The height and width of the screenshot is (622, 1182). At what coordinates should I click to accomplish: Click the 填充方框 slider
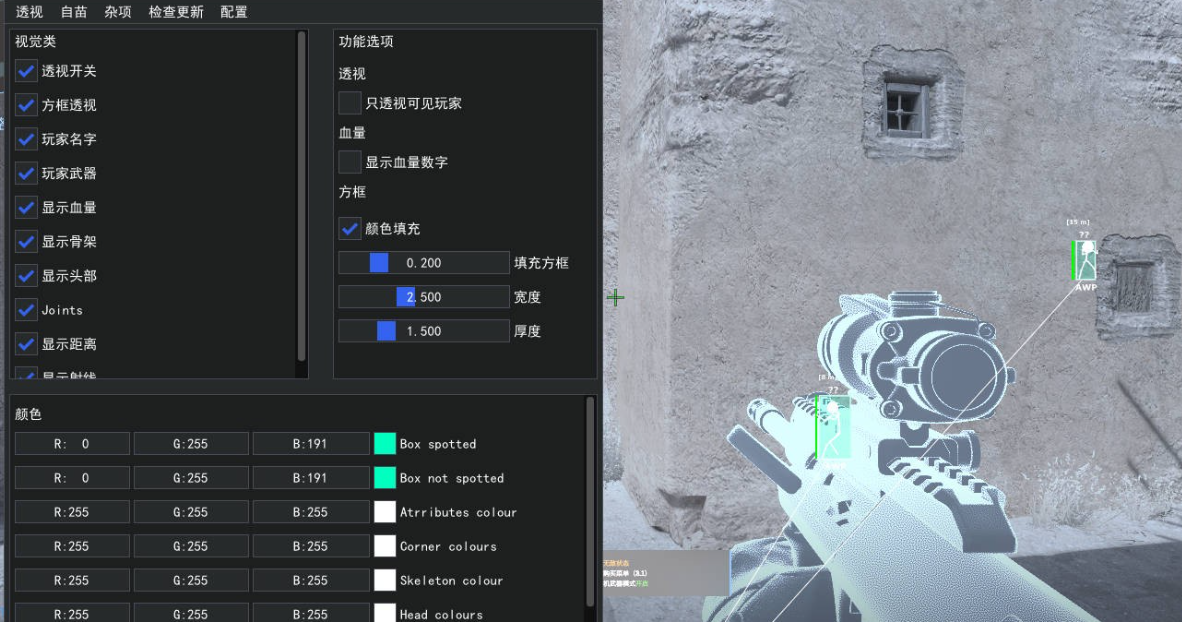tap(424, 263)
